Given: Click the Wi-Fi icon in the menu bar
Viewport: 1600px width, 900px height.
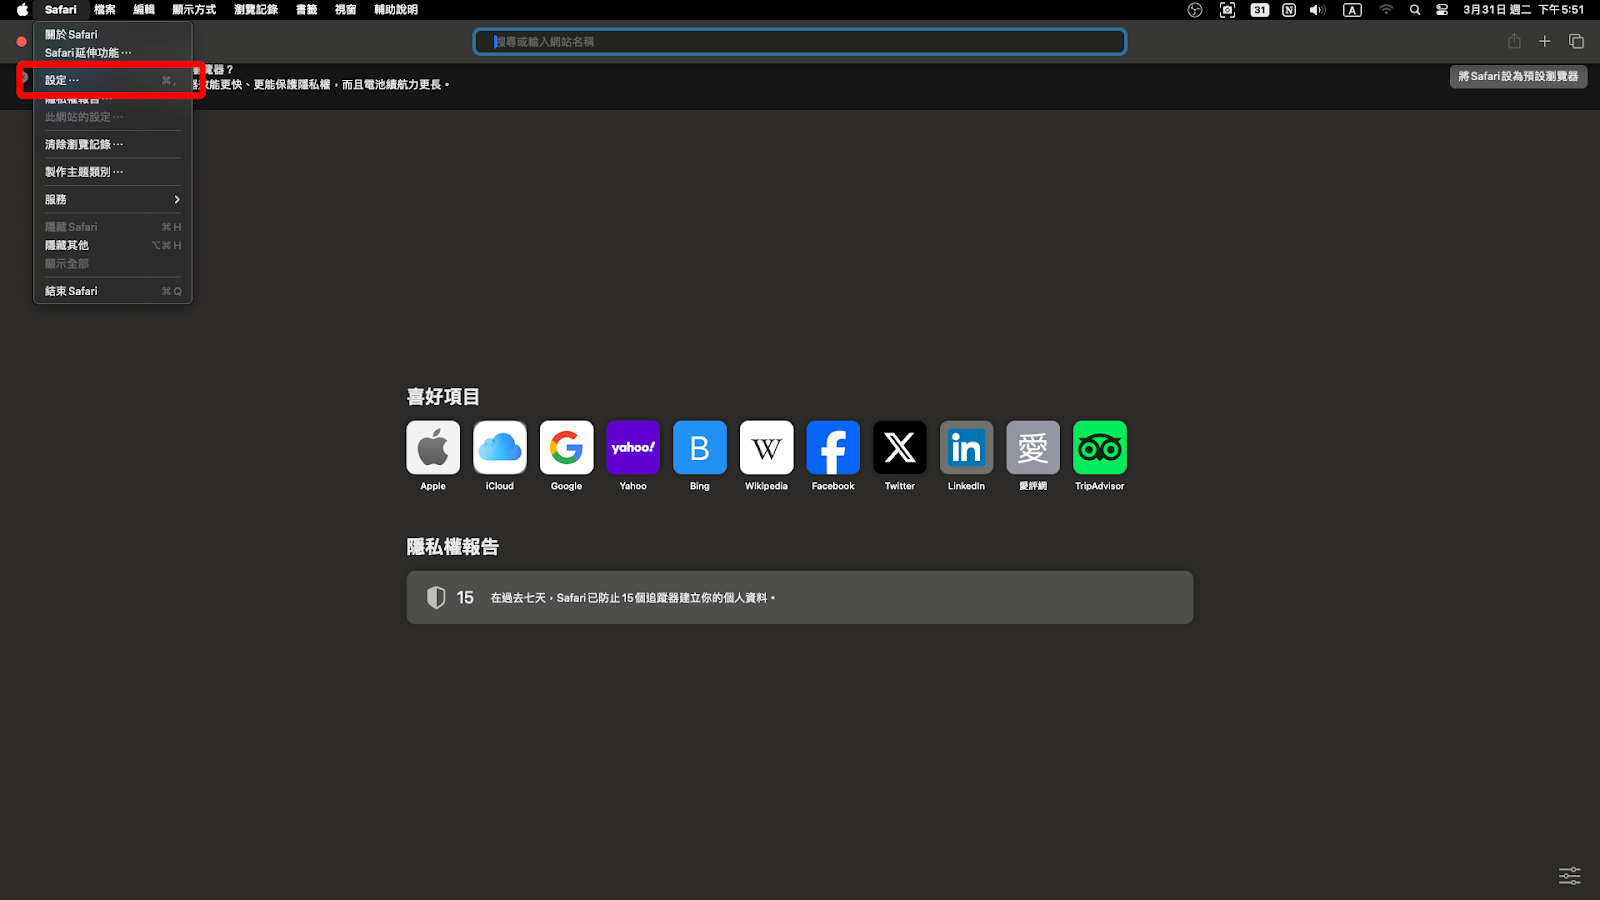Looking at the screenshot, I should 1386,10.
